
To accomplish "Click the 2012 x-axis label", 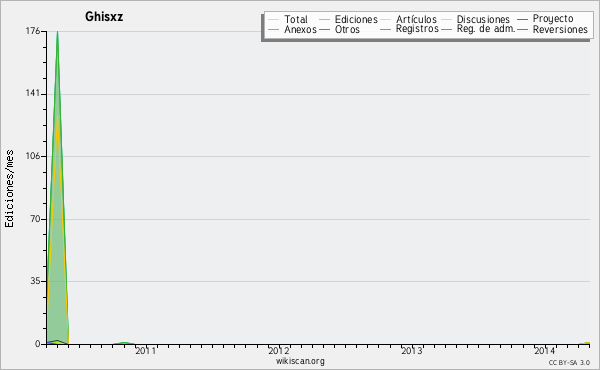I will 279,351.
